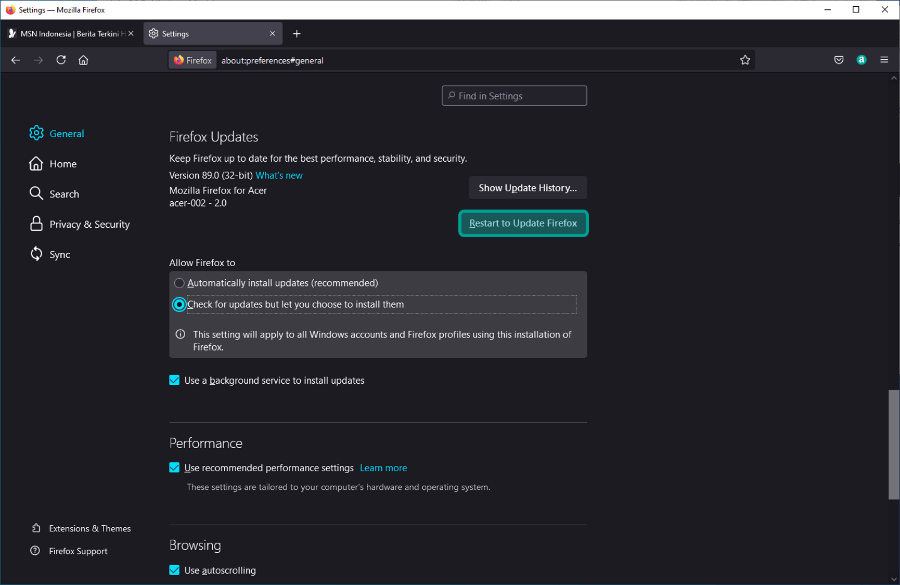900x585 pixels.
Task: Click the Find in Settings search field
Action: (x=514, y=96)
